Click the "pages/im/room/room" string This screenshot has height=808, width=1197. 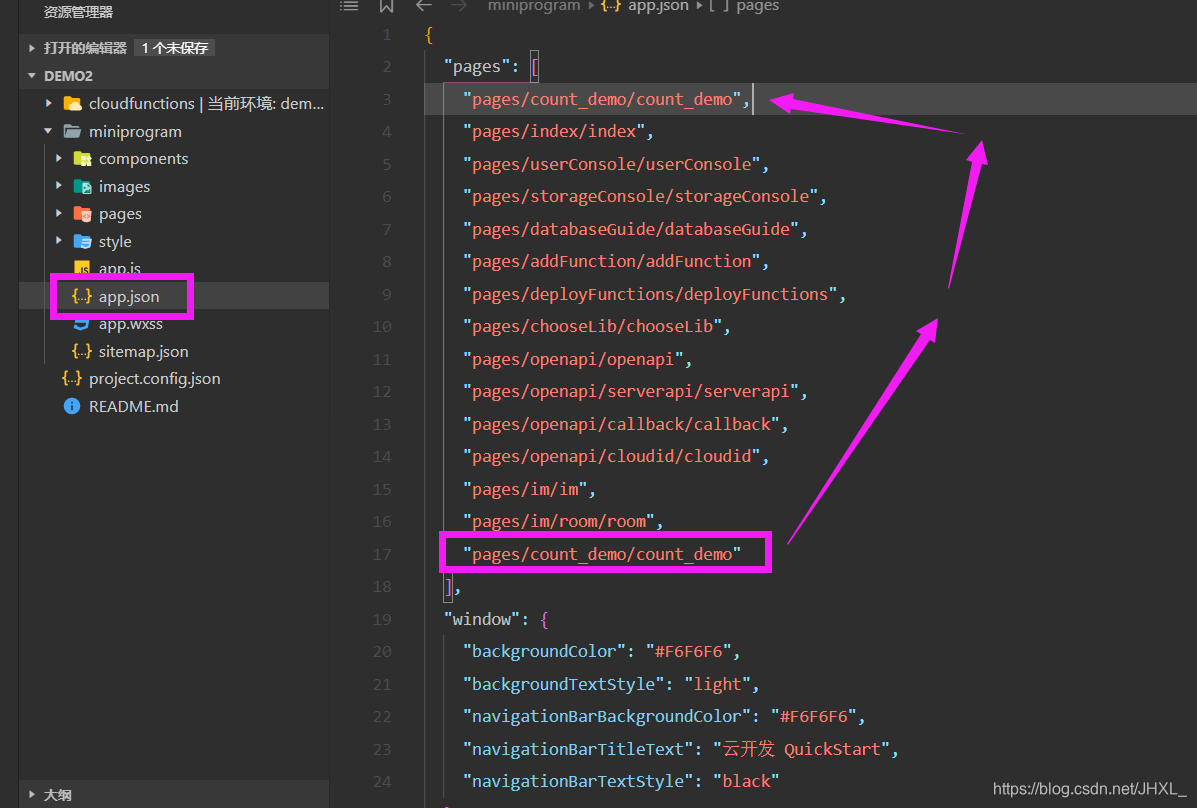[559, 521]
